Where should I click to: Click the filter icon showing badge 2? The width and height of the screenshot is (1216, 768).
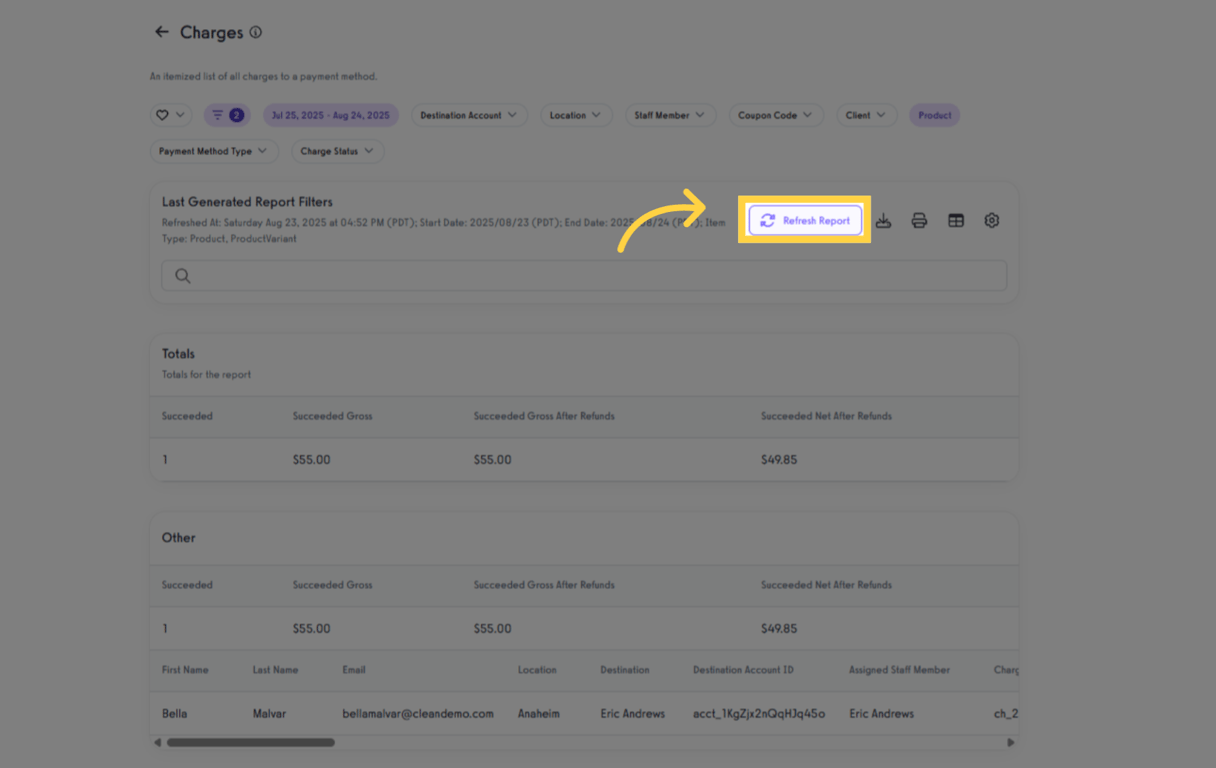tap(227, 115)
